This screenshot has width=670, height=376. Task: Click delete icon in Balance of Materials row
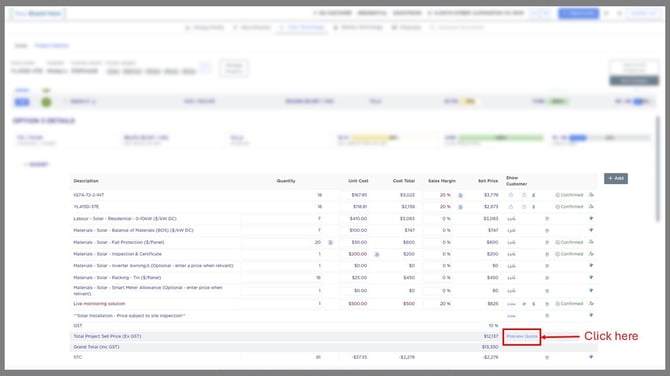(x=547, y=231)
